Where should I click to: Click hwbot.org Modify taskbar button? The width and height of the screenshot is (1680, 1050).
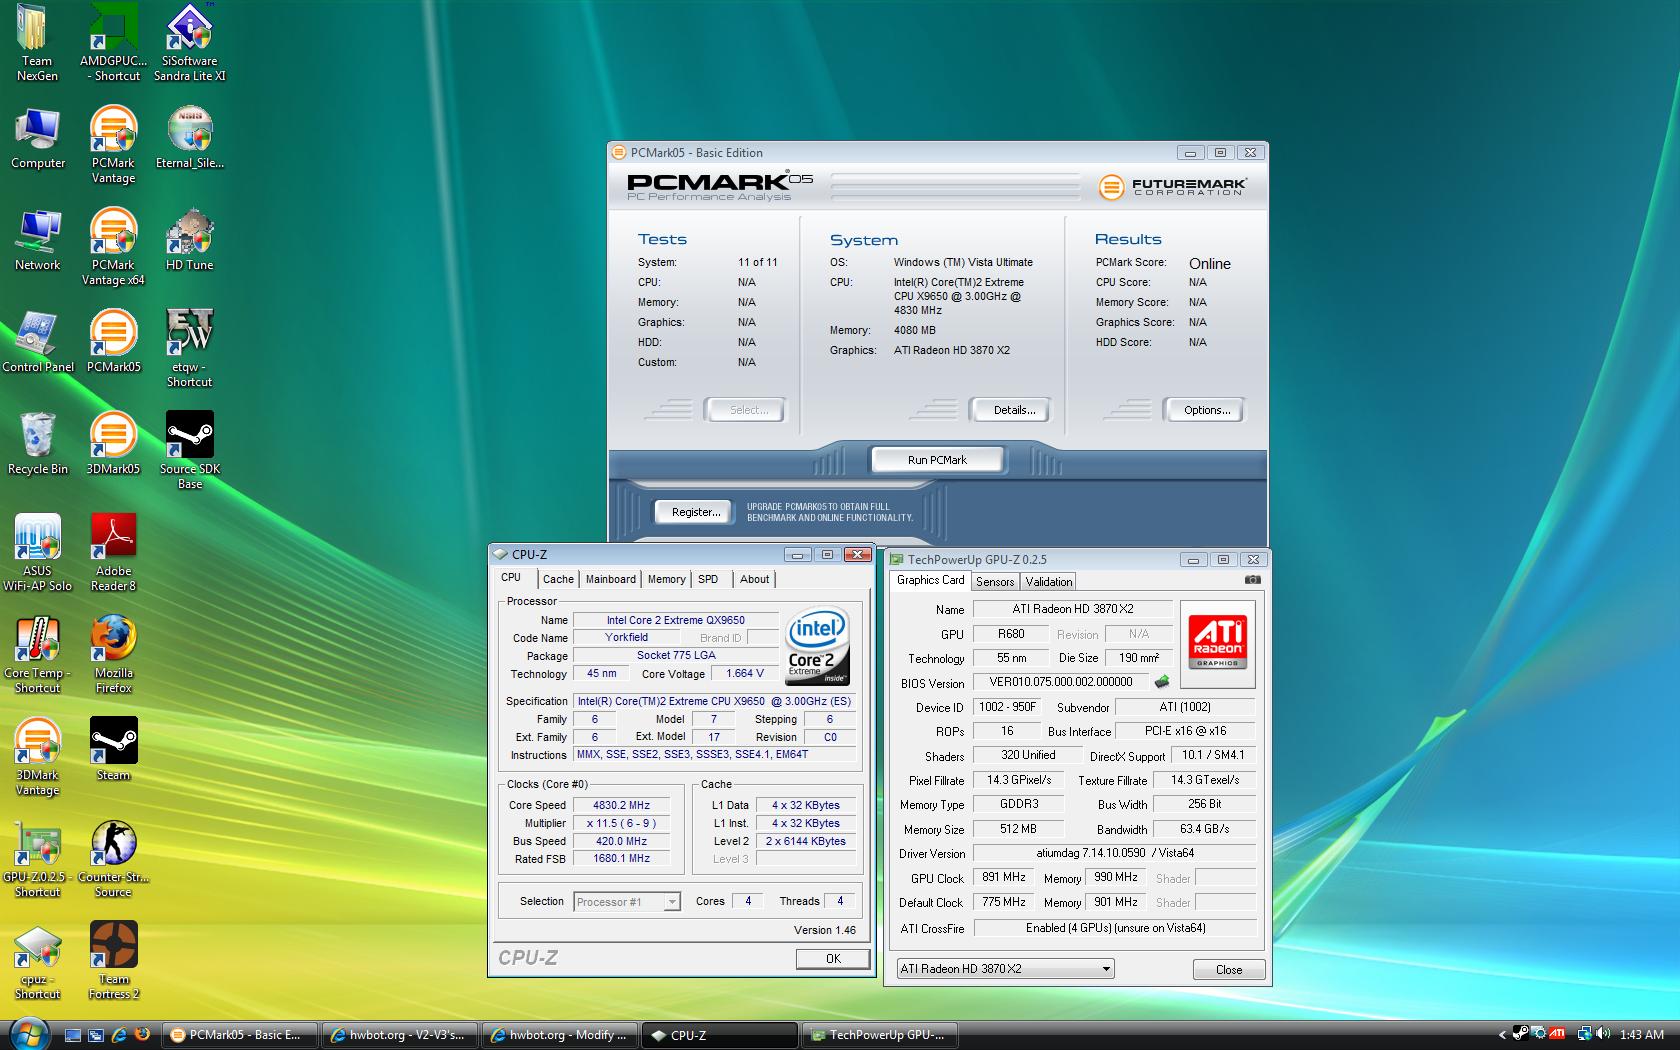click(561, 1035)
